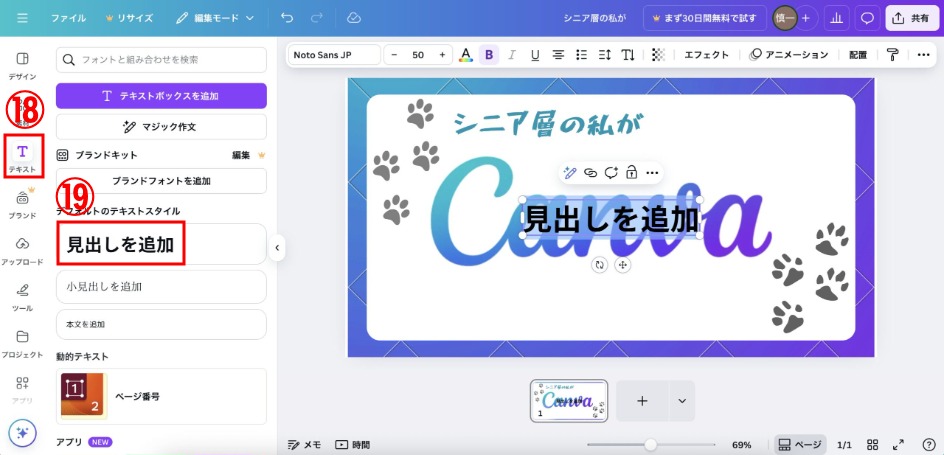Open the テキスト sidebar tab
This screenshot has height=455, width=944.
(x=22, y=157)
